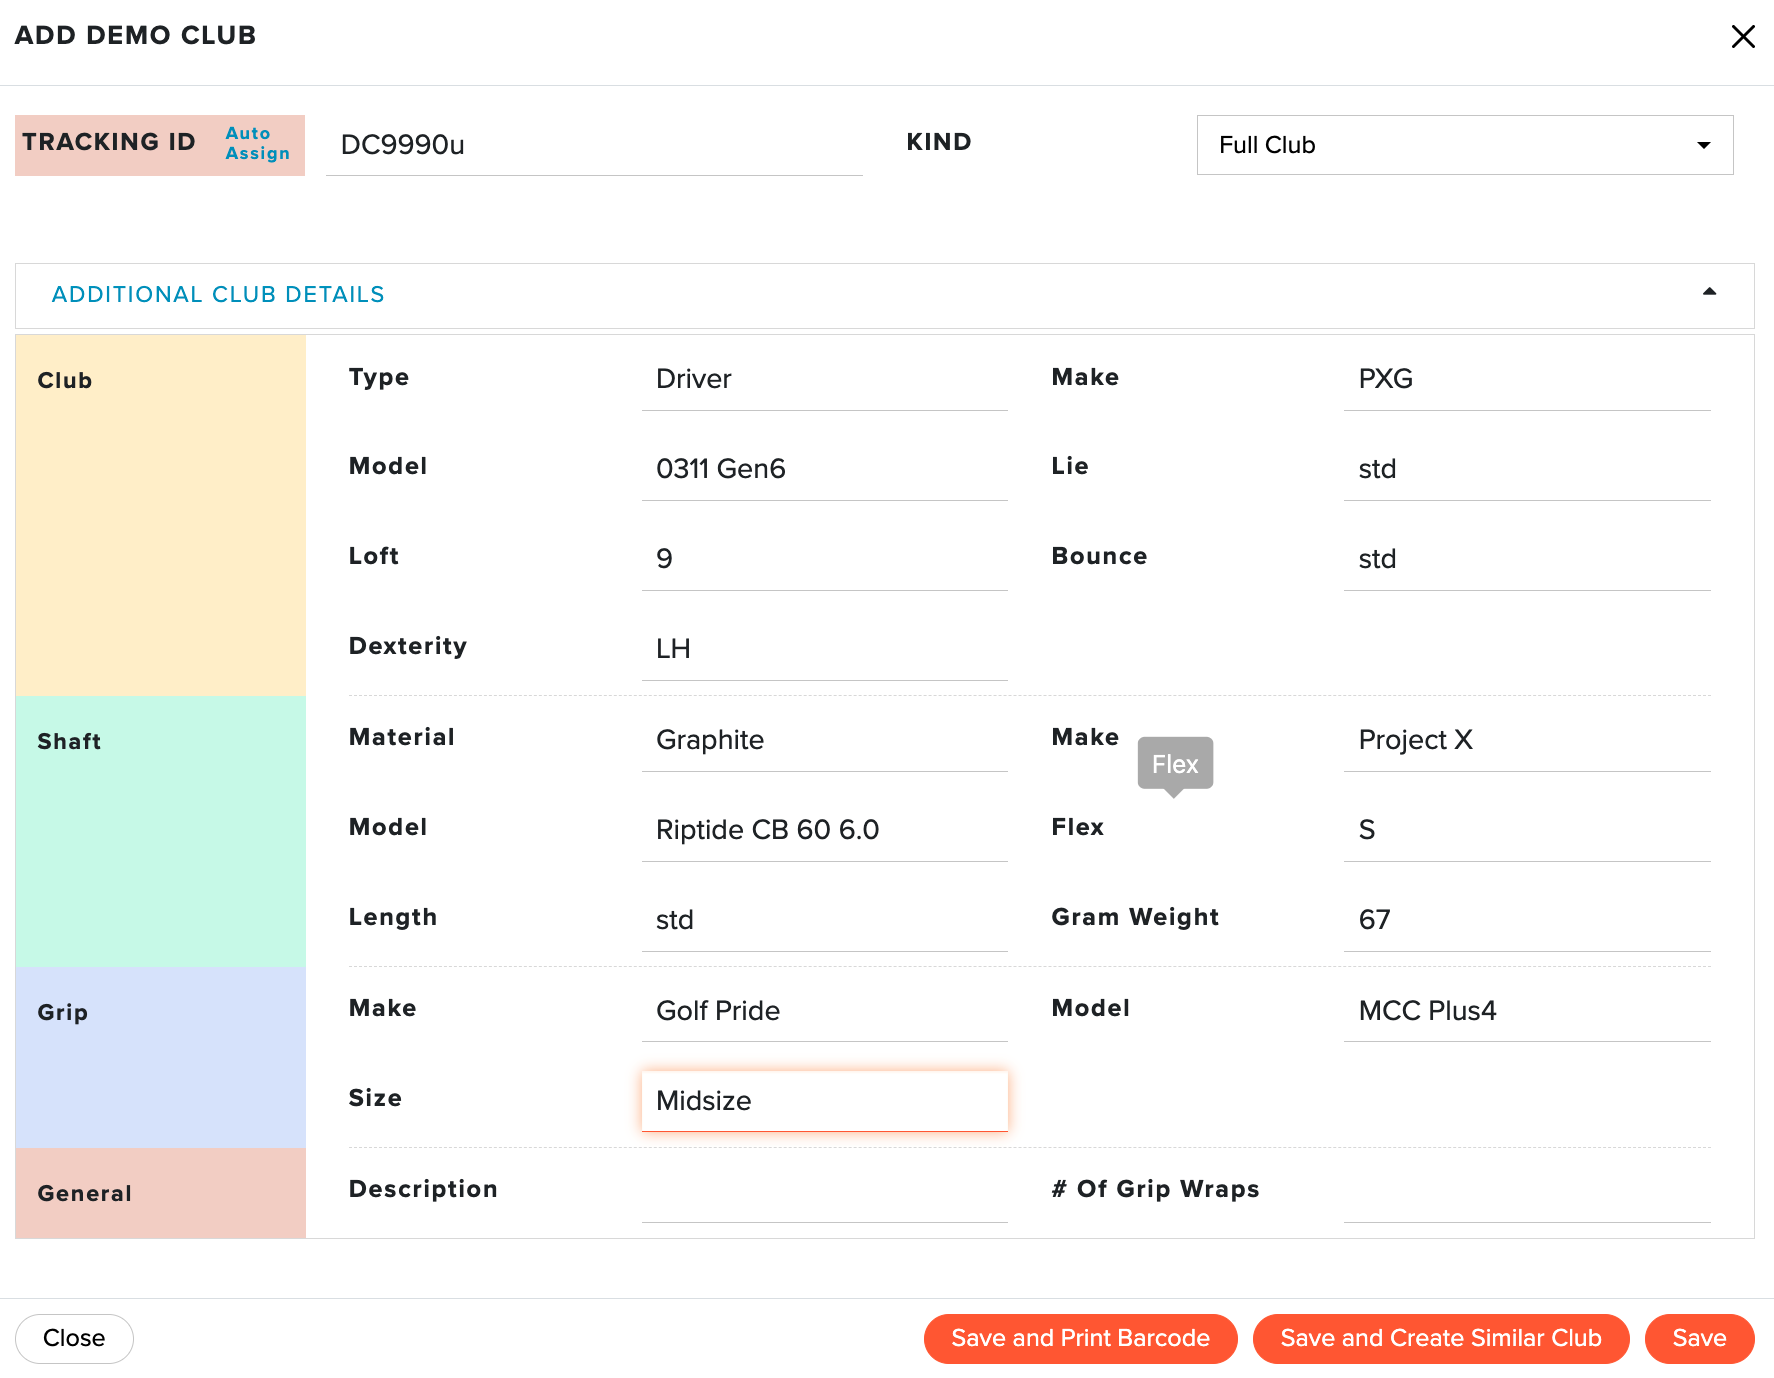Click the Length label in Shaft section
Image resolution: width=1774 pixels, height=1378 pixels.
[x=393, y=918]
